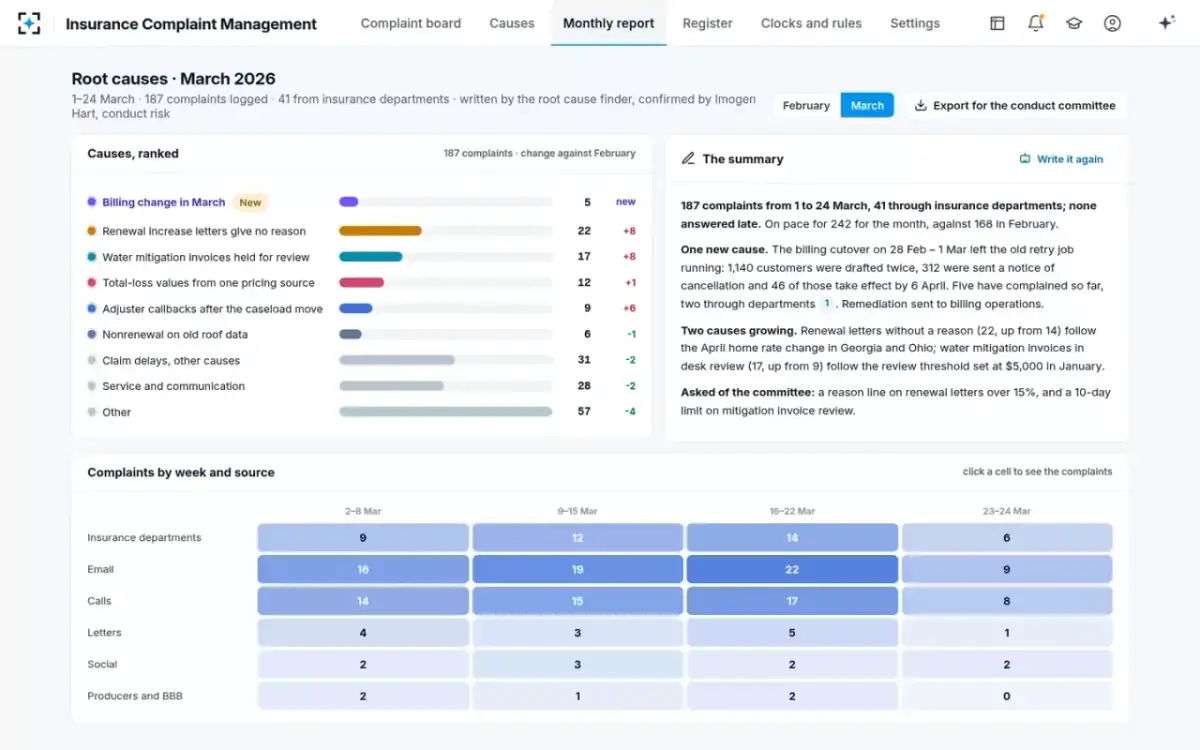
Task: Click the orange Renewal letters progress bar
Action: [380, 231]
